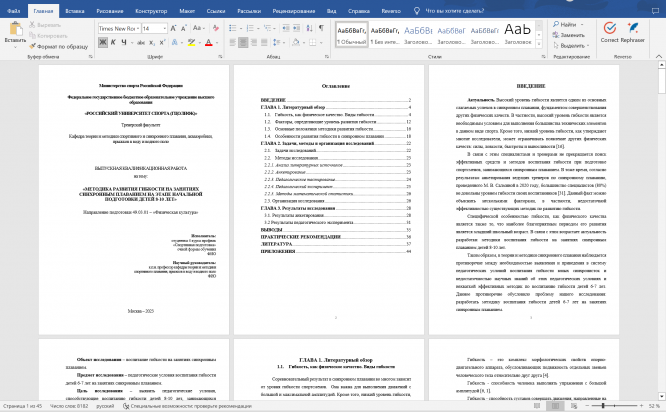
Task: Apply superscript formatting
Action: pos(162,42)
